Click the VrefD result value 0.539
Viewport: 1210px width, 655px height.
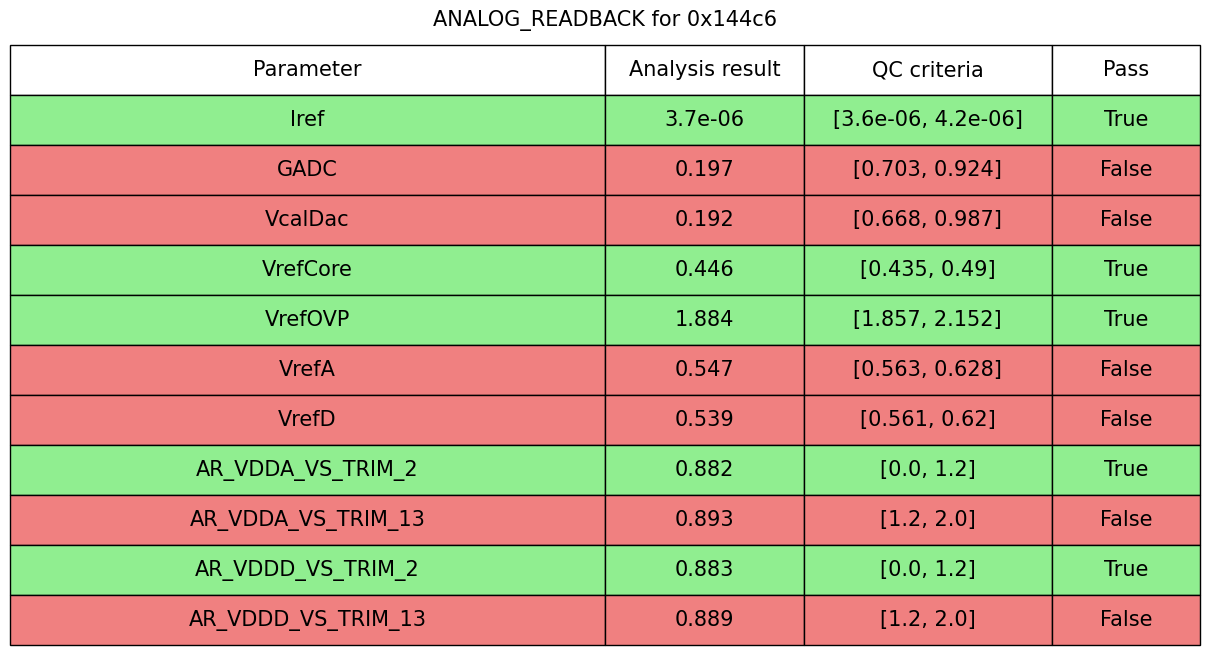(x=704, y=420)
